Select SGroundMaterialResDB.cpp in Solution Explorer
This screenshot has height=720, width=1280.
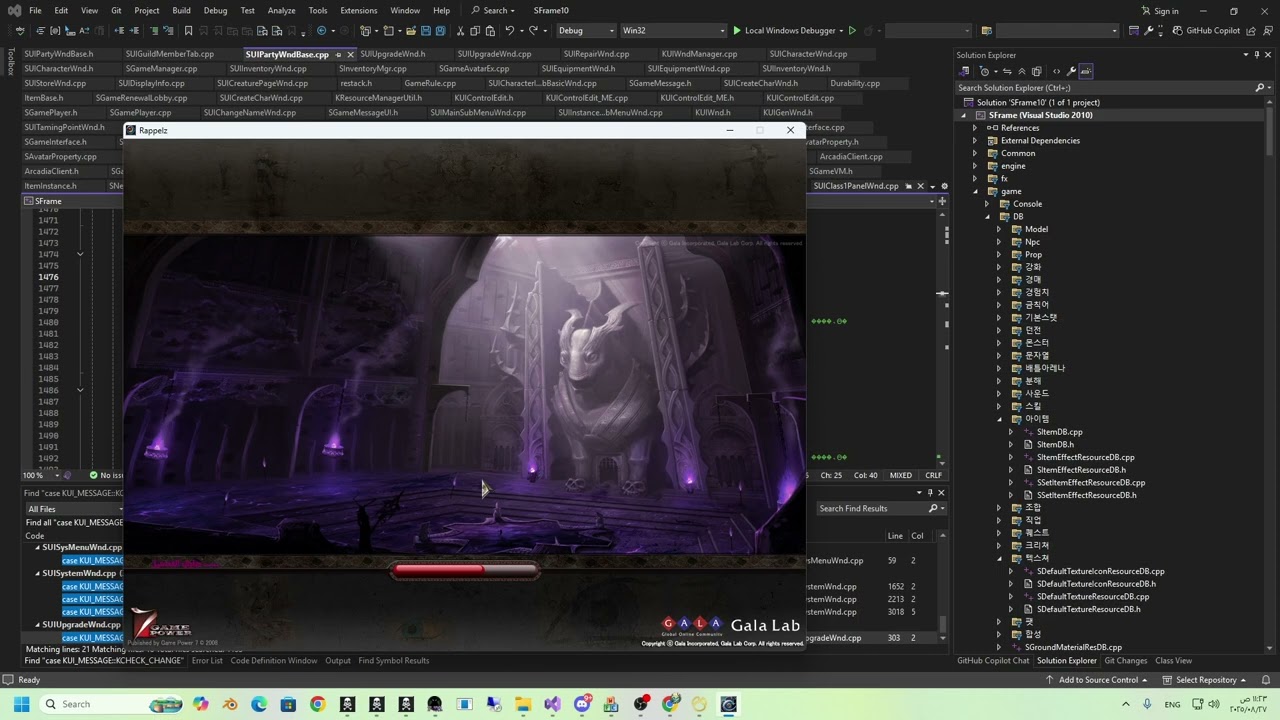coord(1073,647)
